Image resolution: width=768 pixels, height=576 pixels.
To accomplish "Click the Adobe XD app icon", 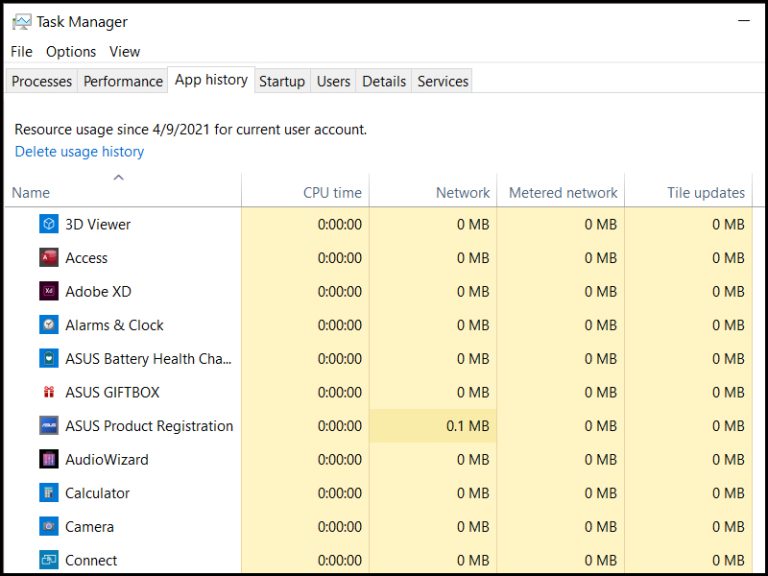I will pyautogui.click(x=48, y=291).
